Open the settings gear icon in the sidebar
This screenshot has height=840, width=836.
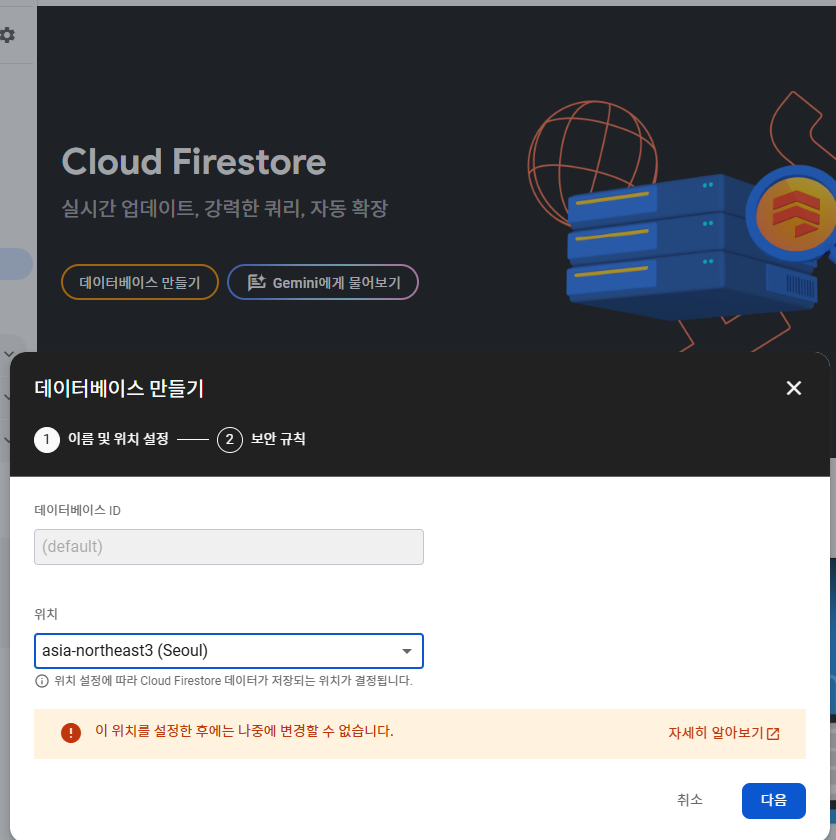pyautogui.click(x=7, y=35)
